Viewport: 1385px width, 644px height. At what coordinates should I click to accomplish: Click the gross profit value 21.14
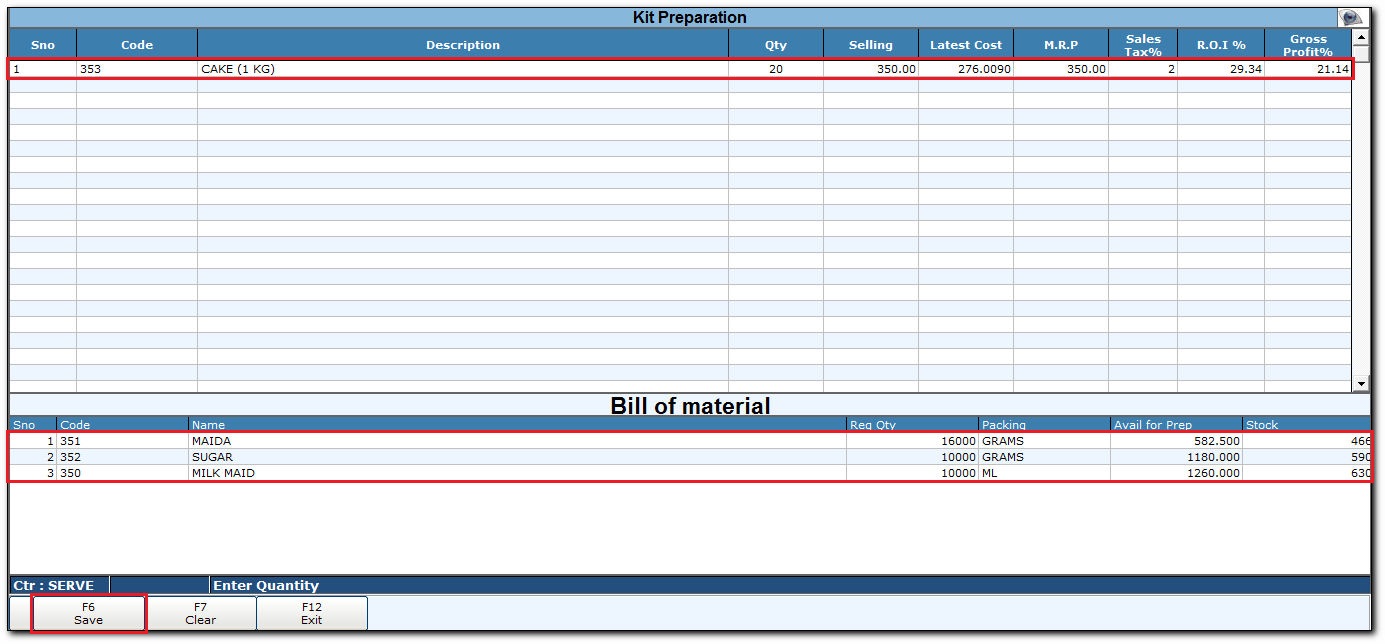click(x=1309, y=69)
